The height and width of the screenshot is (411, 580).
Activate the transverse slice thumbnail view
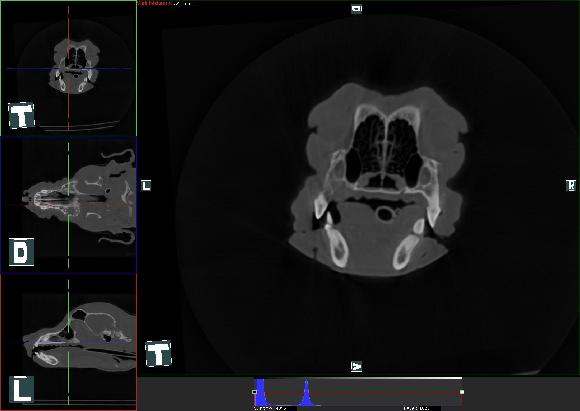click(x=68, y=68)
